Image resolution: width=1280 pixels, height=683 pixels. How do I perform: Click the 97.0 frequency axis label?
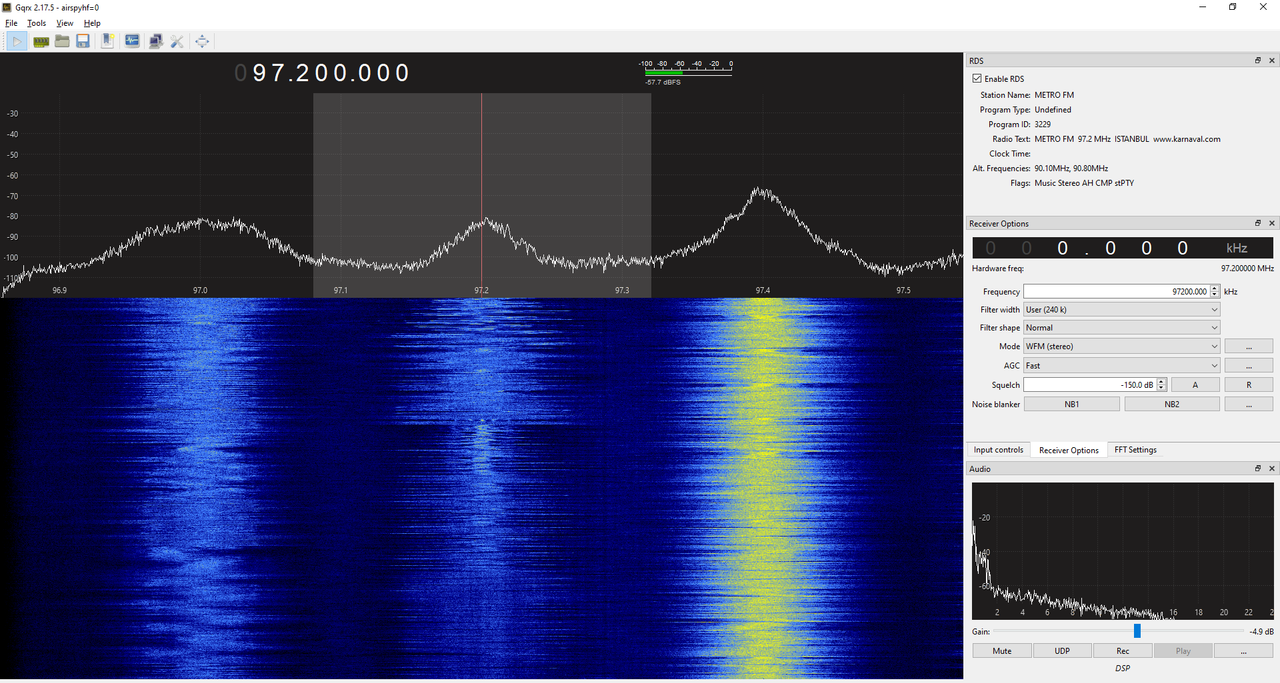click(200, 290)
